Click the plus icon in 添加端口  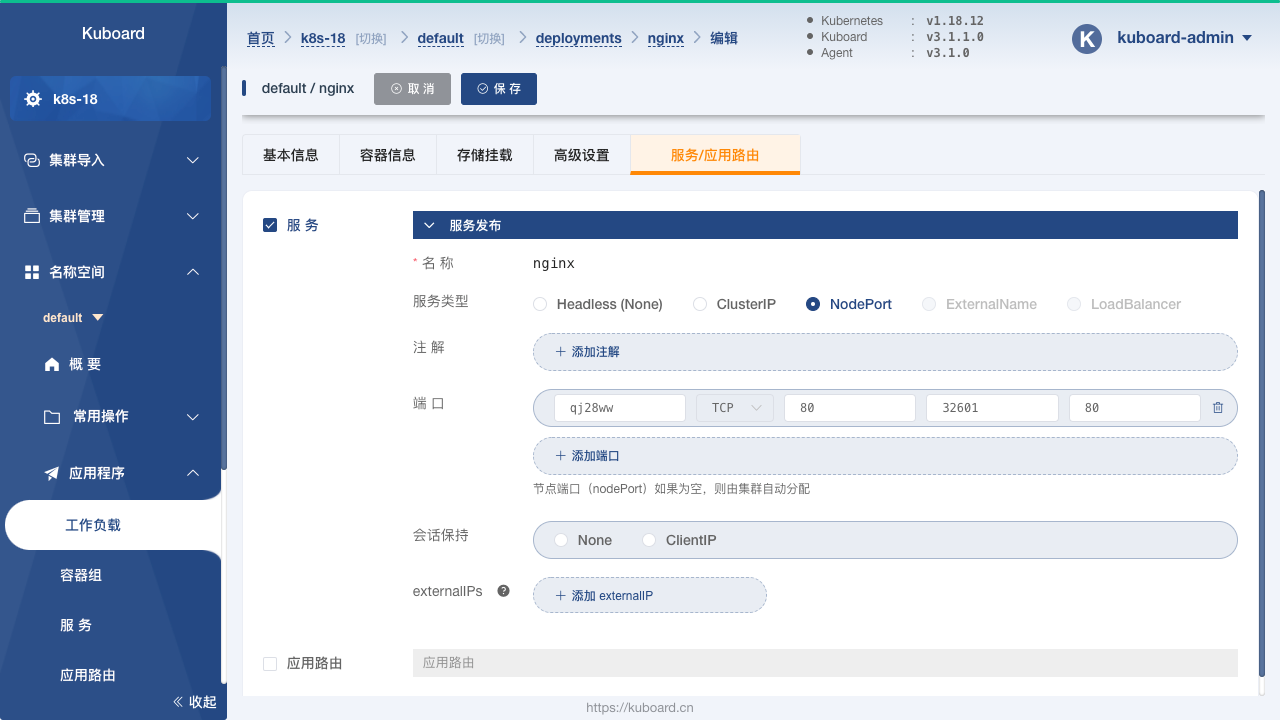click(560, 456)
